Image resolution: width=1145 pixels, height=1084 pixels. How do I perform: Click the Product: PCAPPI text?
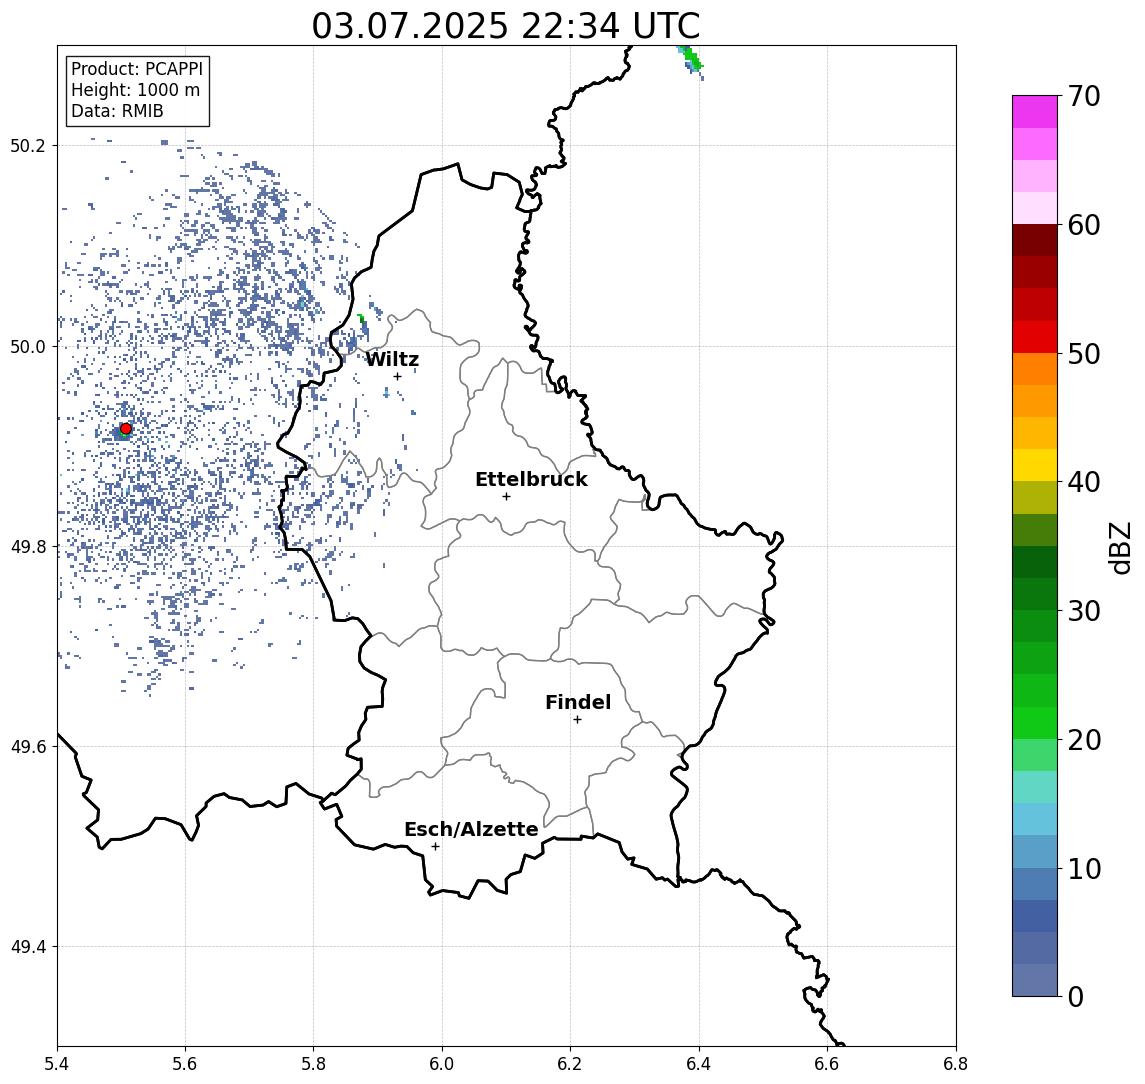click(x=137, y=69)
